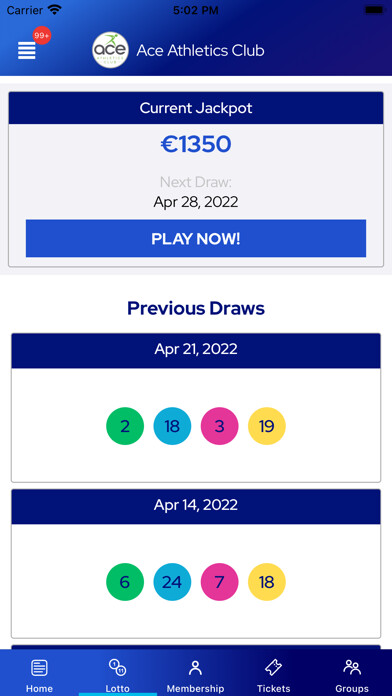Viewport: 392px width, 696px height.
Task: Open the hamburger menu icon
Action: click(27, 50)
